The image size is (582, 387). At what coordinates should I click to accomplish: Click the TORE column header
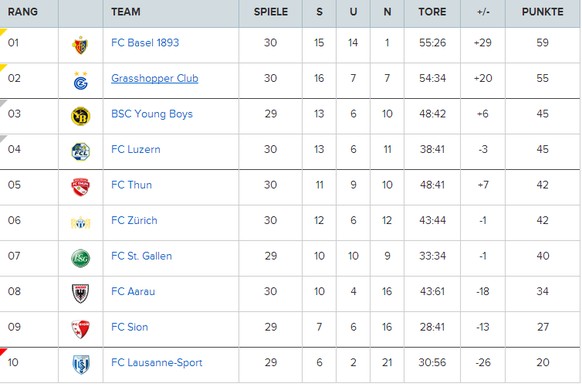coord(432,12)
